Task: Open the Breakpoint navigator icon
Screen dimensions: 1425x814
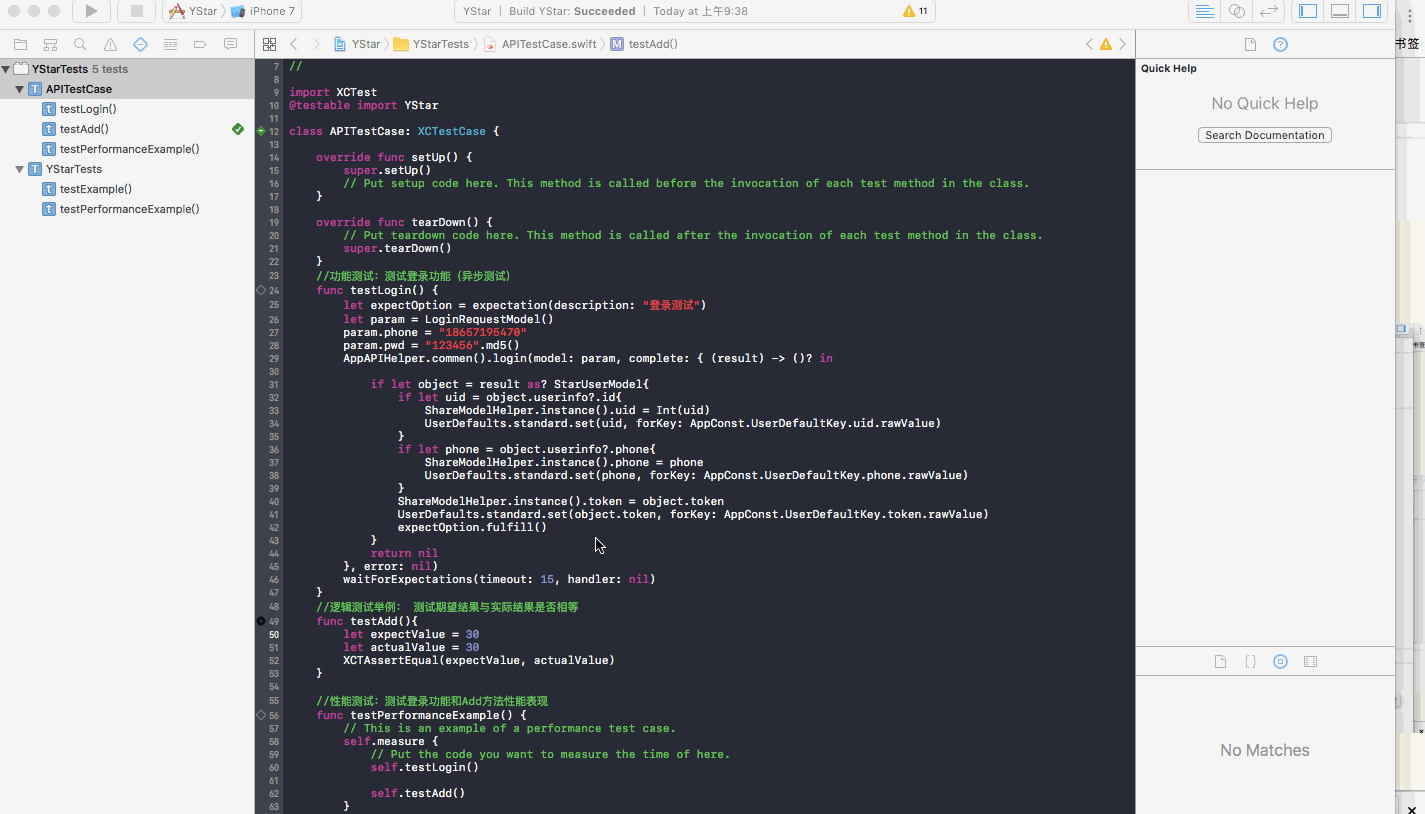Action: point(200,45)
